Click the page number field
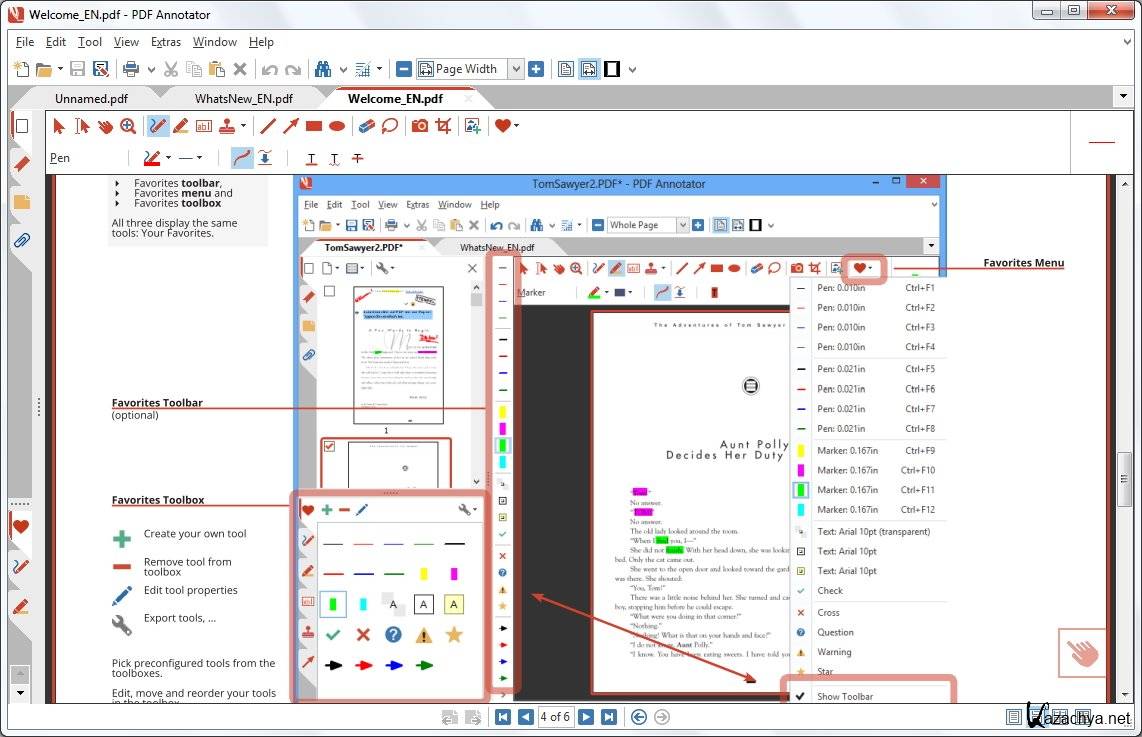Viewport: 1142px width, 737px height. click(x=555, y=717)
